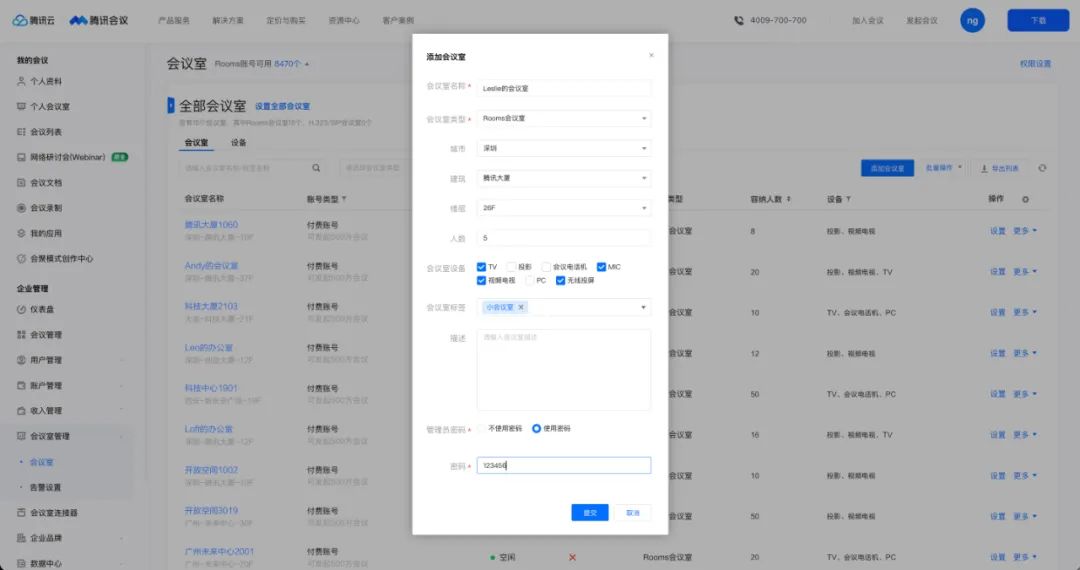The height and width of the screenshot is (570, 1080).
Task: Click the 腾讯会议 logo in header
Action: pos(98,21)
